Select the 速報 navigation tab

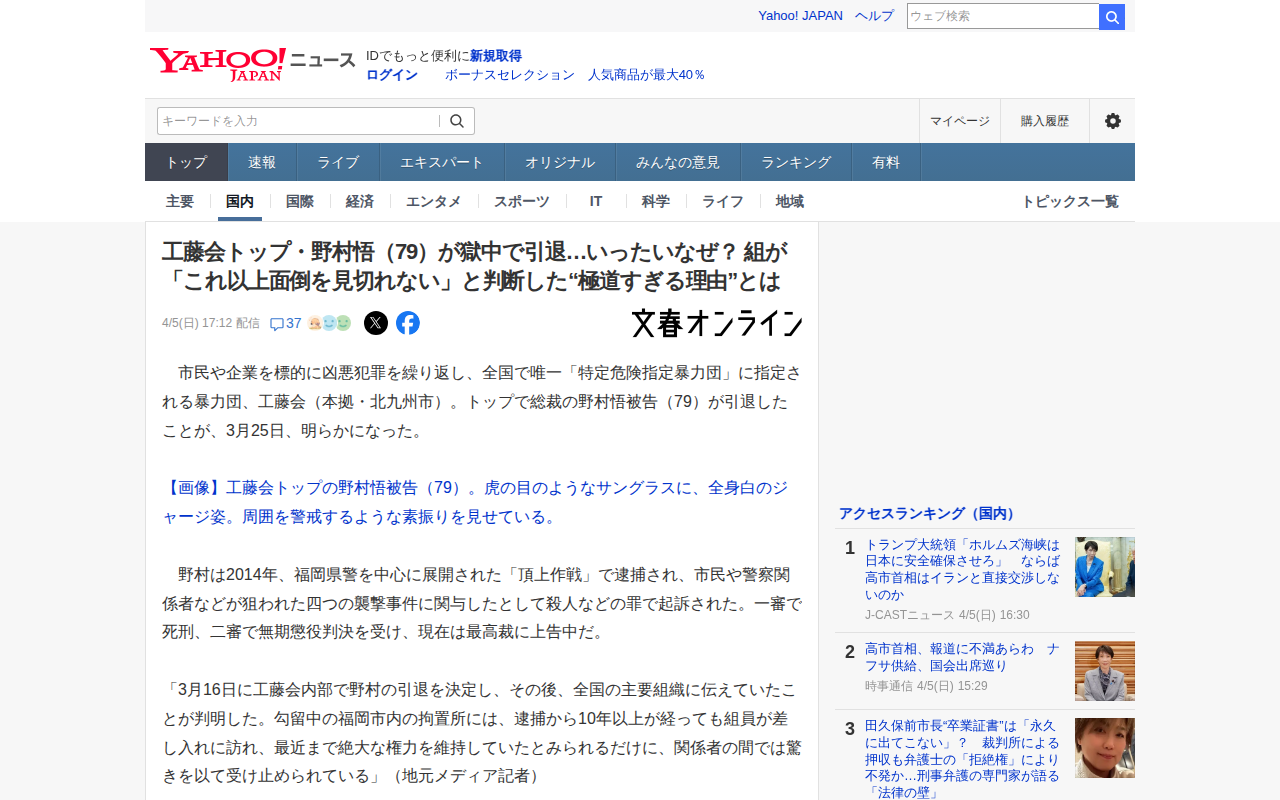262,162
